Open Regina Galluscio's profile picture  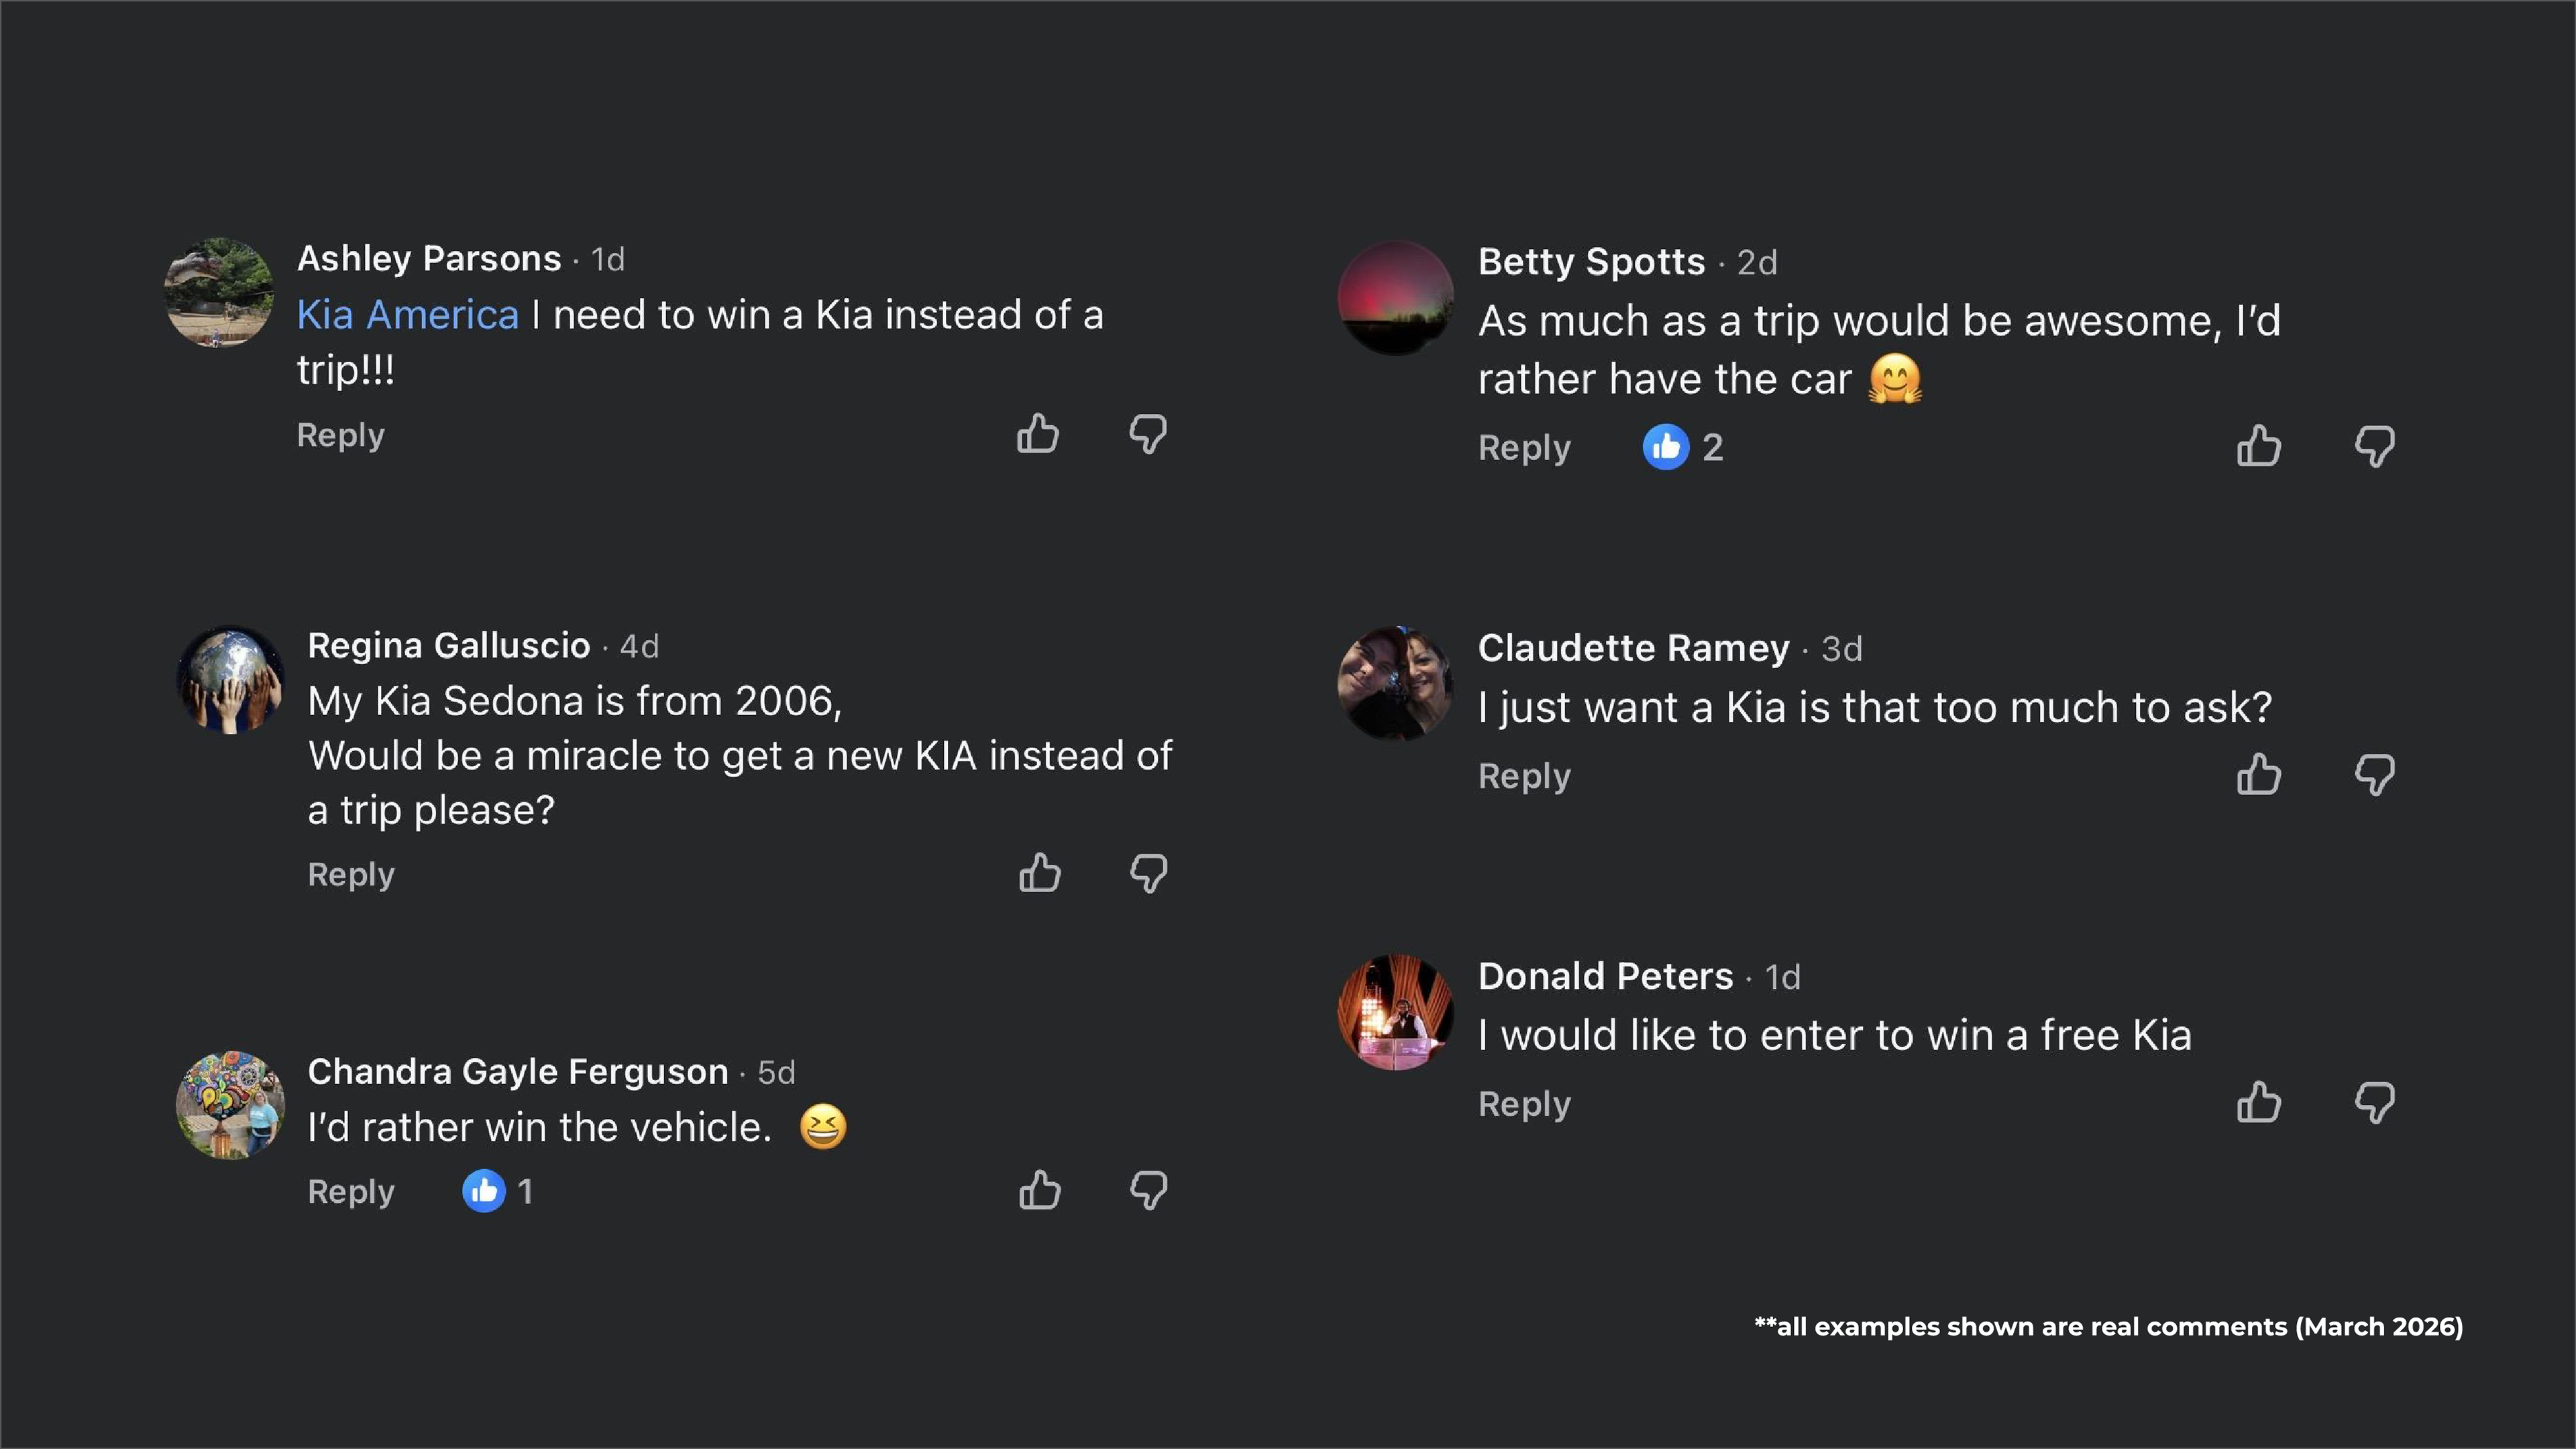231,680
